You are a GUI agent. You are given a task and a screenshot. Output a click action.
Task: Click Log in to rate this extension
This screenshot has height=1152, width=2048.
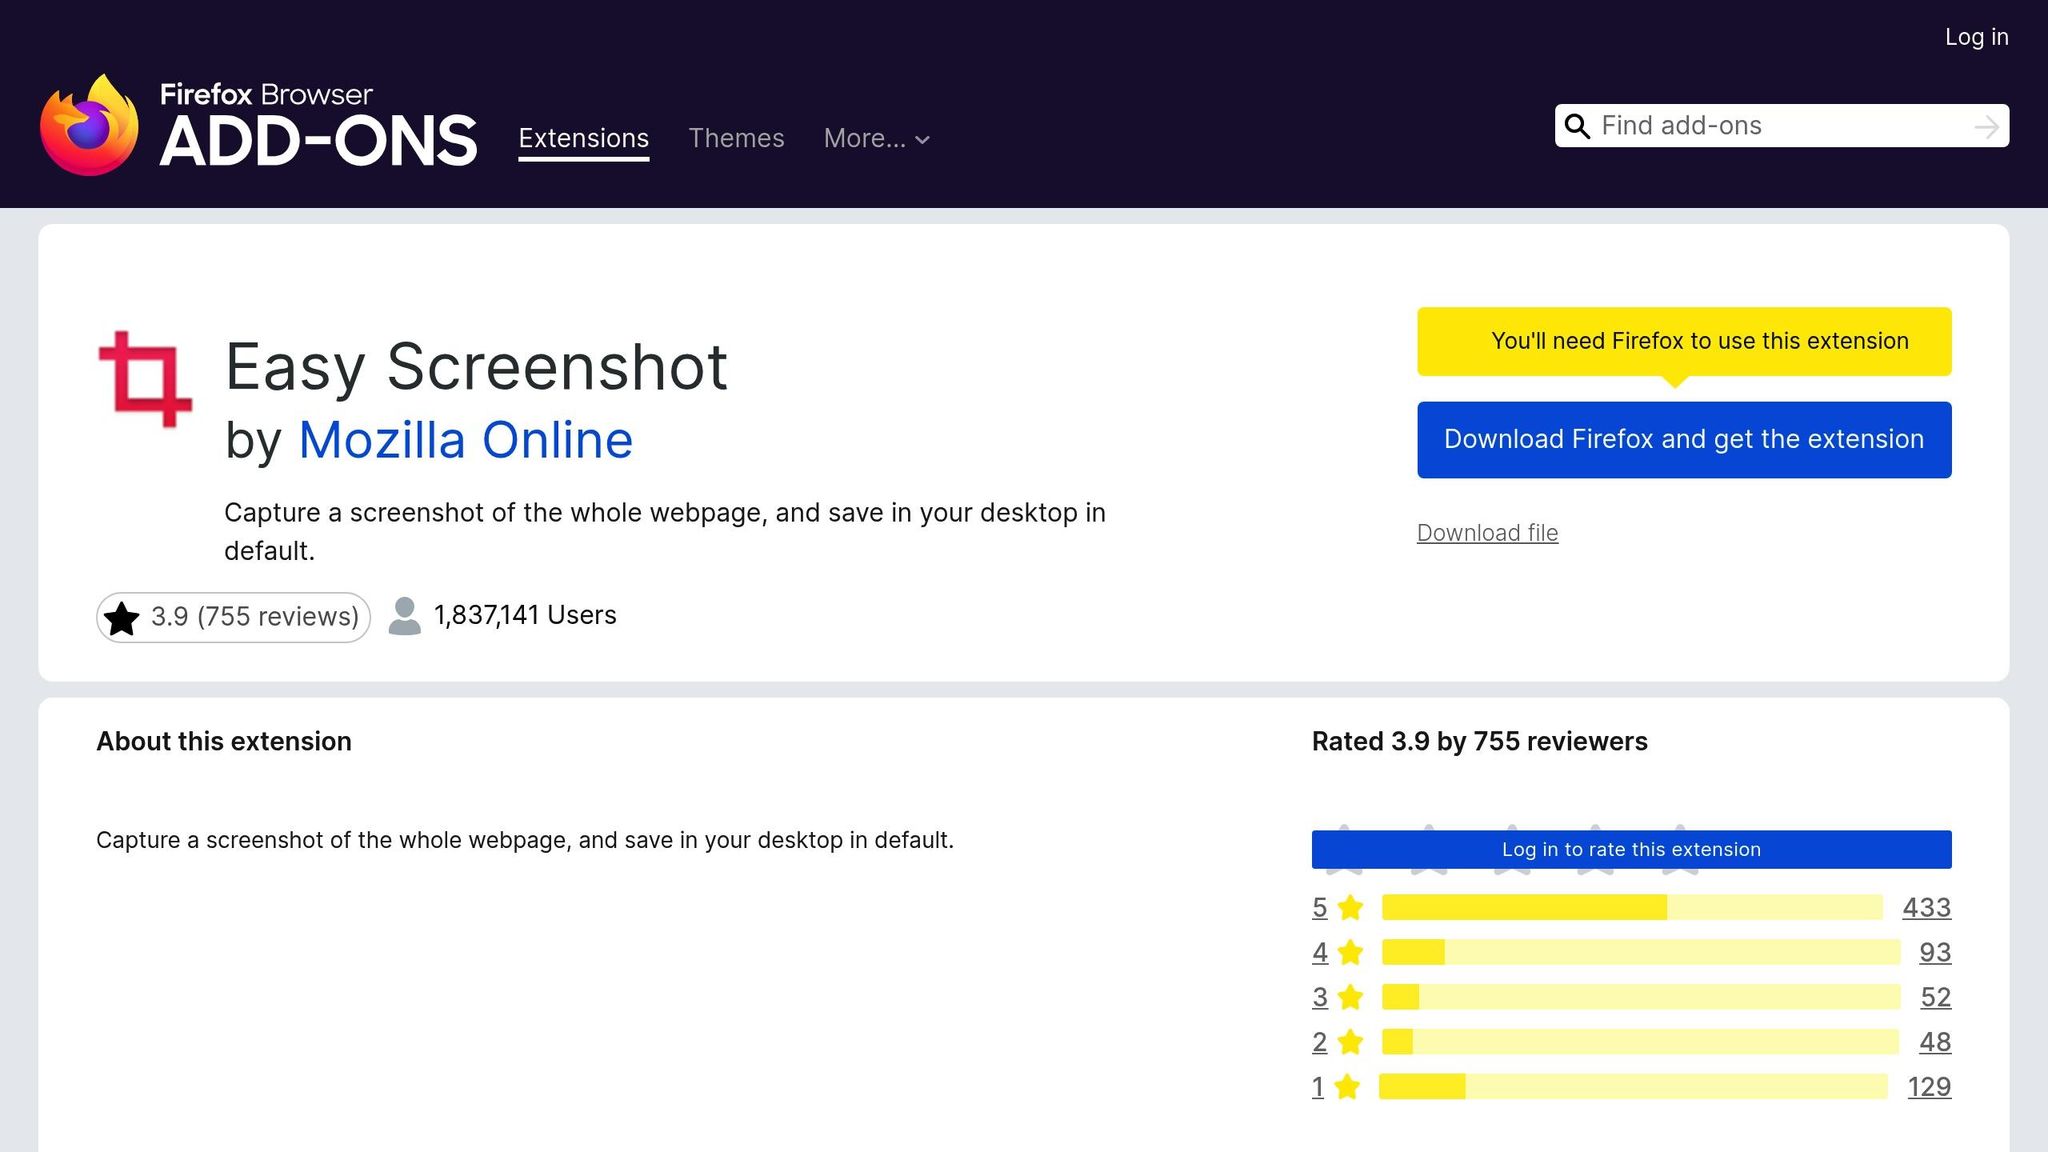click(1631, 850)
